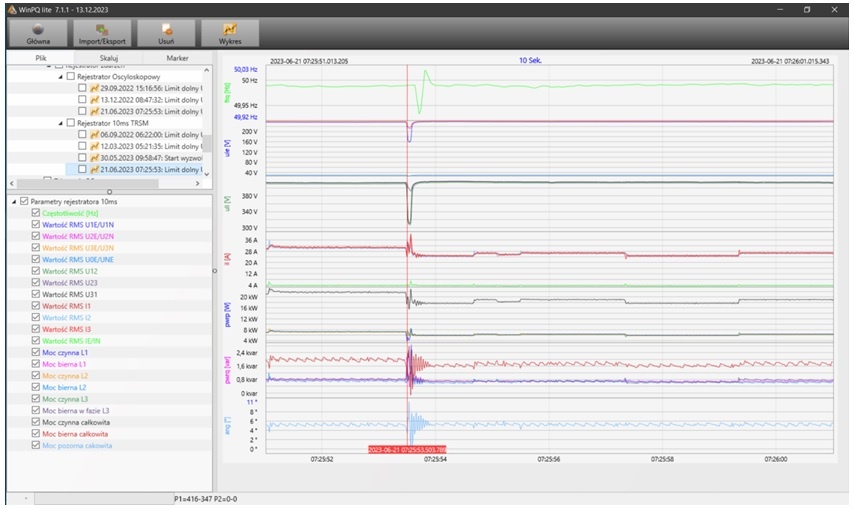
Task: Open the Główna home toolbar button
Action: [x=38, y=34]
